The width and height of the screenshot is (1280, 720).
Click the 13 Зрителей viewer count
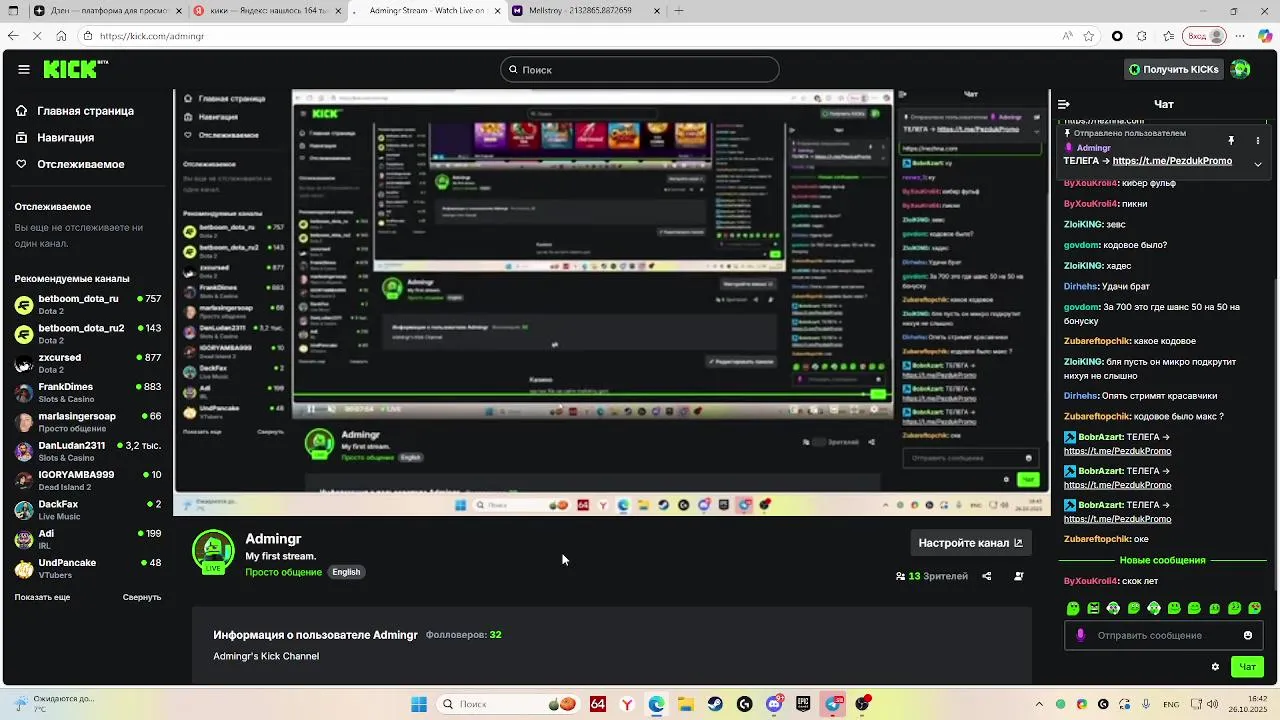click(932, 576)
